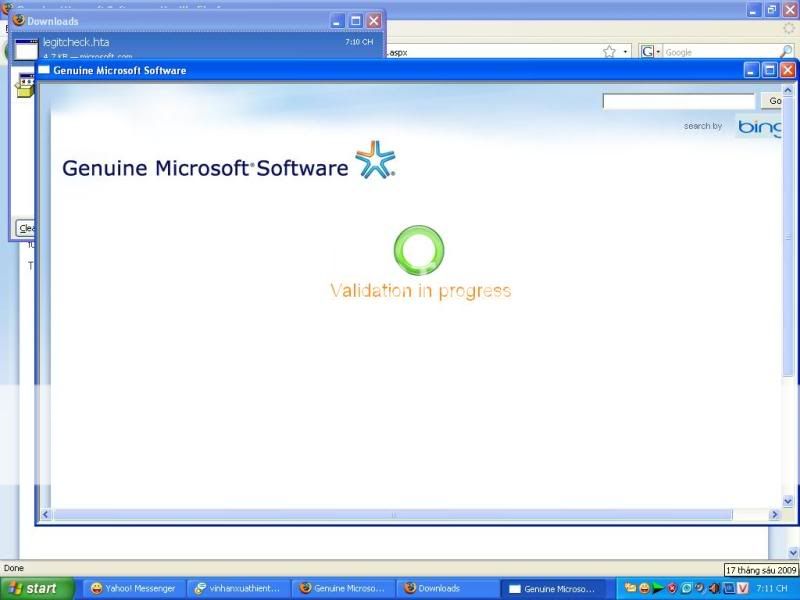Click the red security shield tray icon
The image size is (800, 600).
click(672, 588)
